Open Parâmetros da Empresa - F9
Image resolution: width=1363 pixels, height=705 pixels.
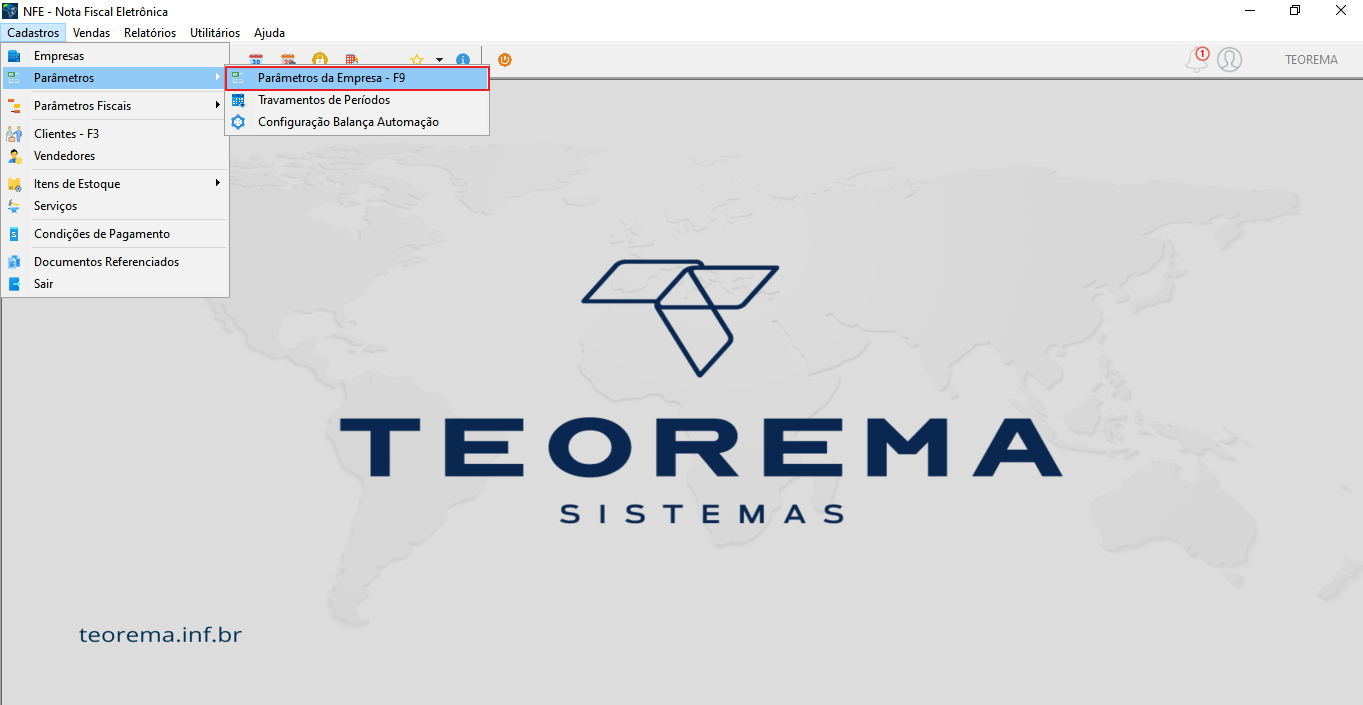tap(357, 78)
